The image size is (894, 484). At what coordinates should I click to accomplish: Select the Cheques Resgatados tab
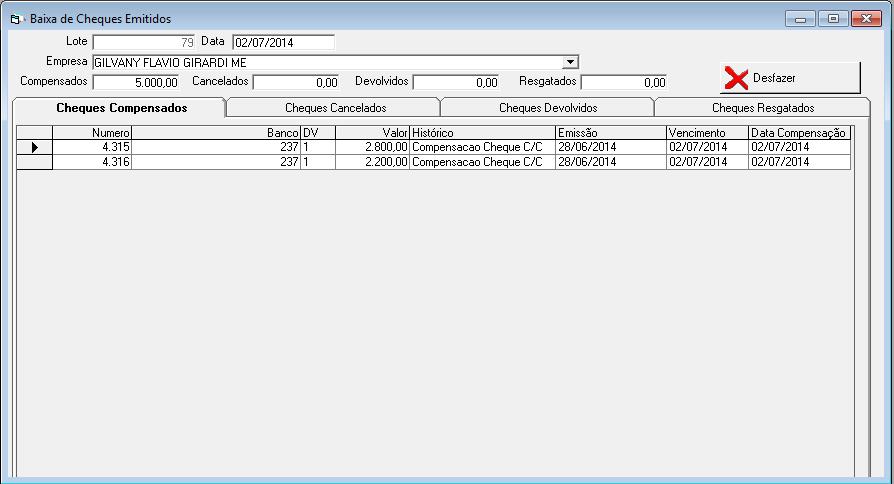click(x=762, y=108)
